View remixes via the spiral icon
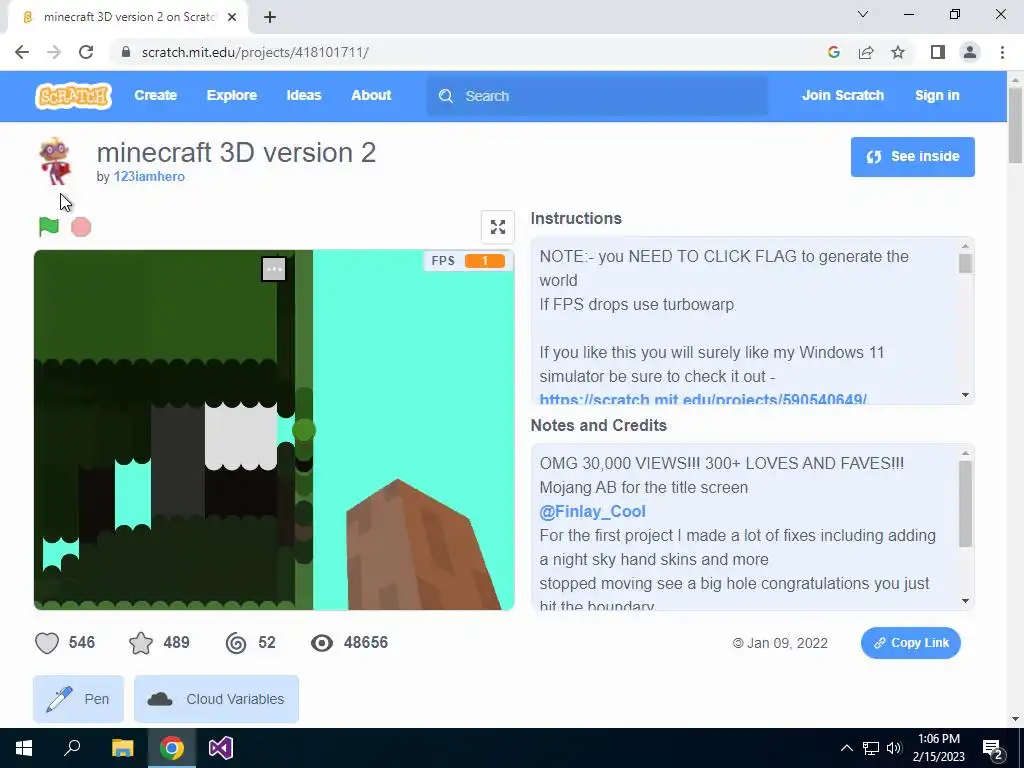Image resolution: width=1024 pixels, height=768 pixels. [236, 643]
